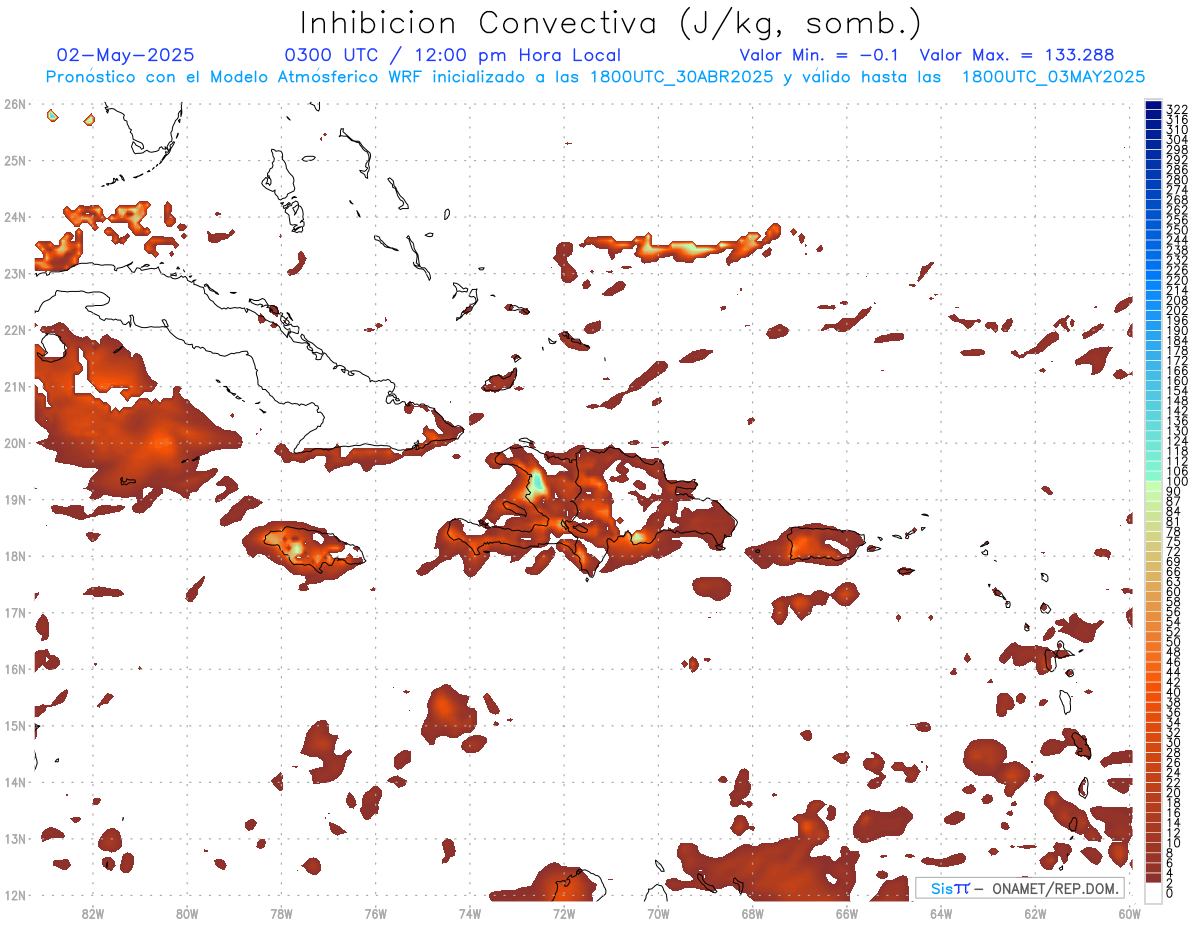Click the 22N latitude label

click(14, 330)
